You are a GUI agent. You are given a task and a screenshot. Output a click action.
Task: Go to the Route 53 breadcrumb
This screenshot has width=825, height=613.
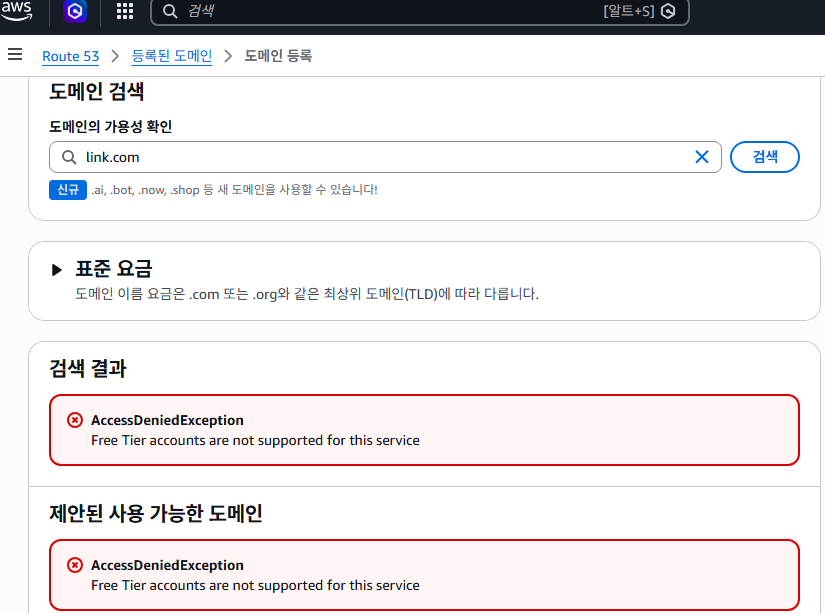click(x=71, y=56)
